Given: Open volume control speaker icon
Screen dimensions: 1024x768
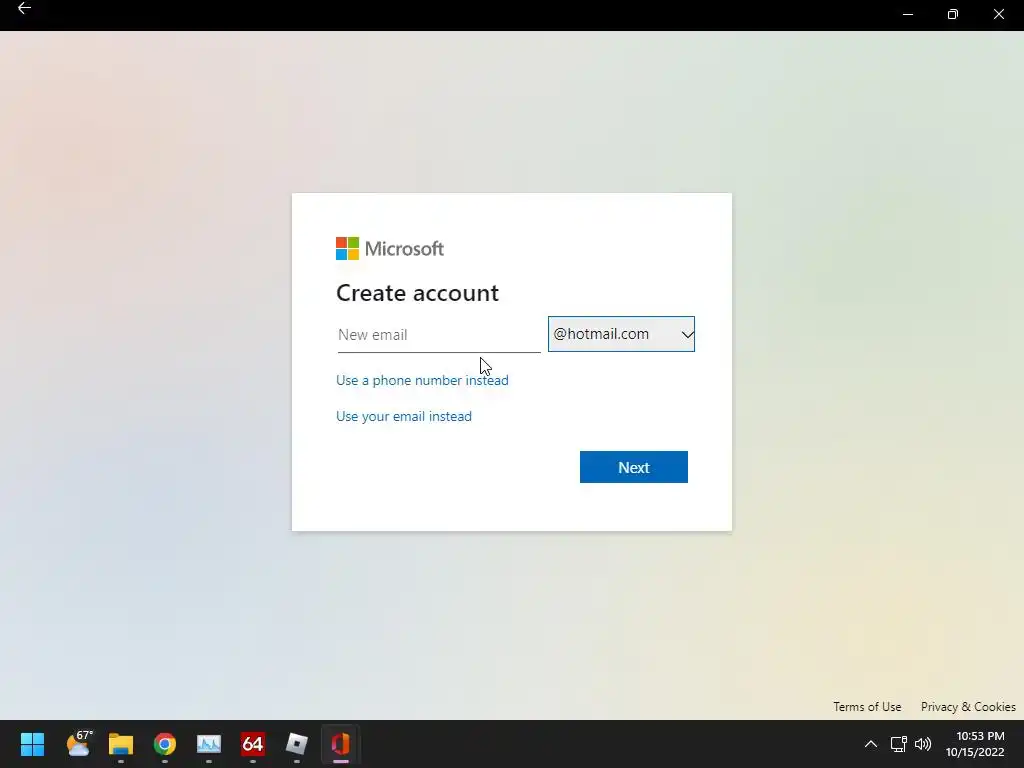Looking at the screenshot, I should (923, 744).
